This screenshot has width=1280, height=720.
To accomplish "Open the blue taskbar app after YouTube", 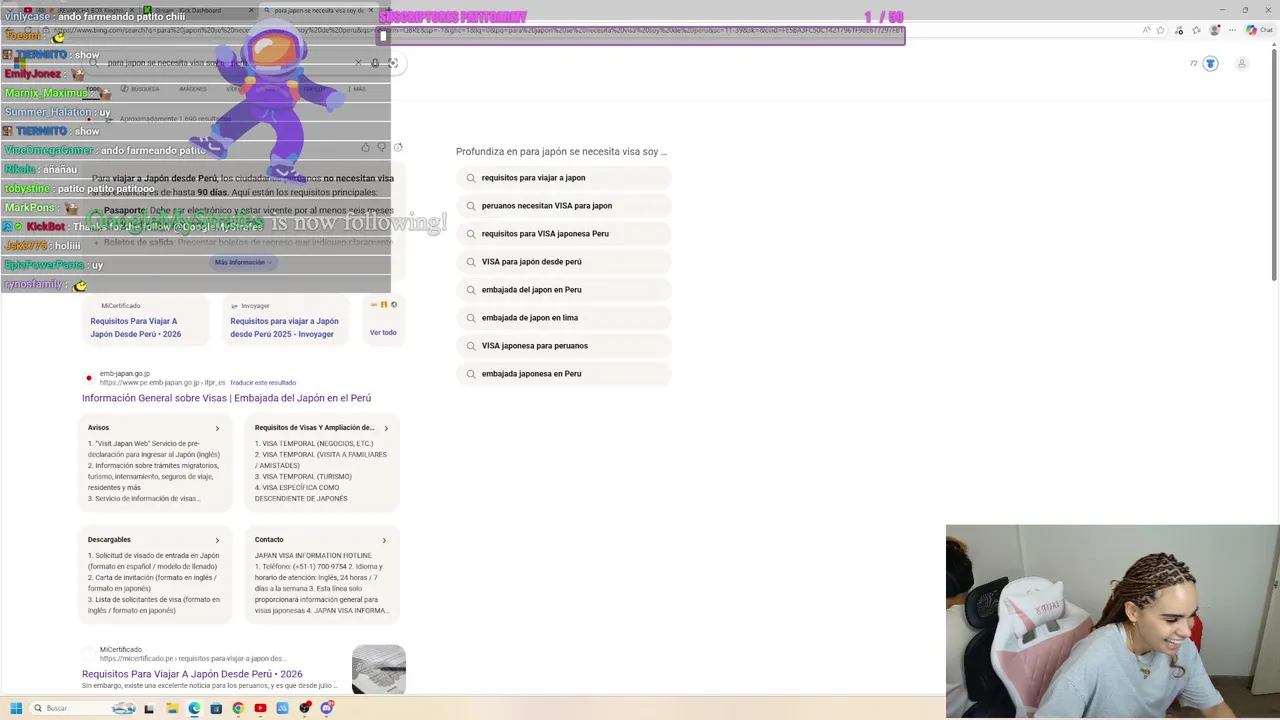I will click(x=282, y=708).
